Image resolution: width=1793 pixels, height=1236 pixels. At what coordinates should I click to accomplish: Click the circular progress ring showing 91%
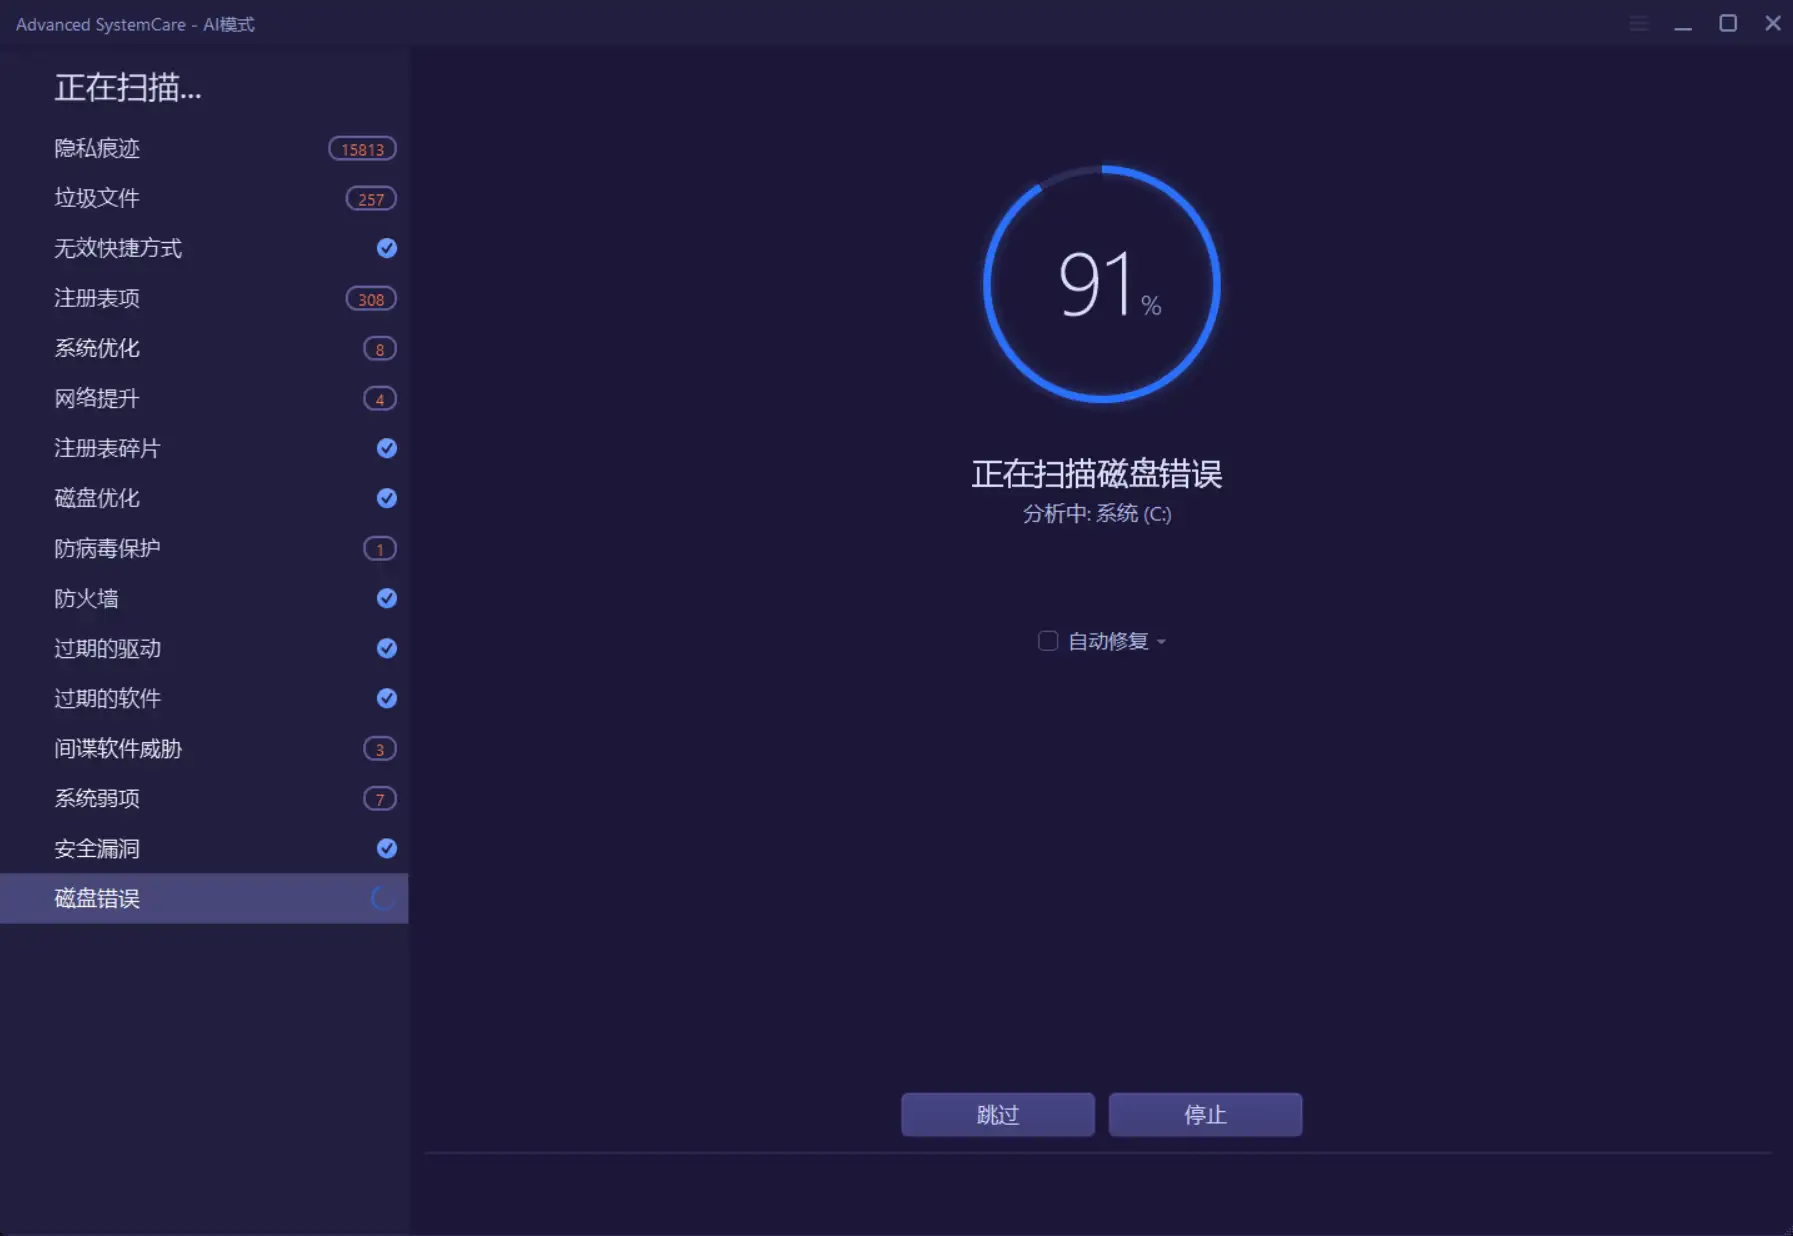tap(1100, 285)
